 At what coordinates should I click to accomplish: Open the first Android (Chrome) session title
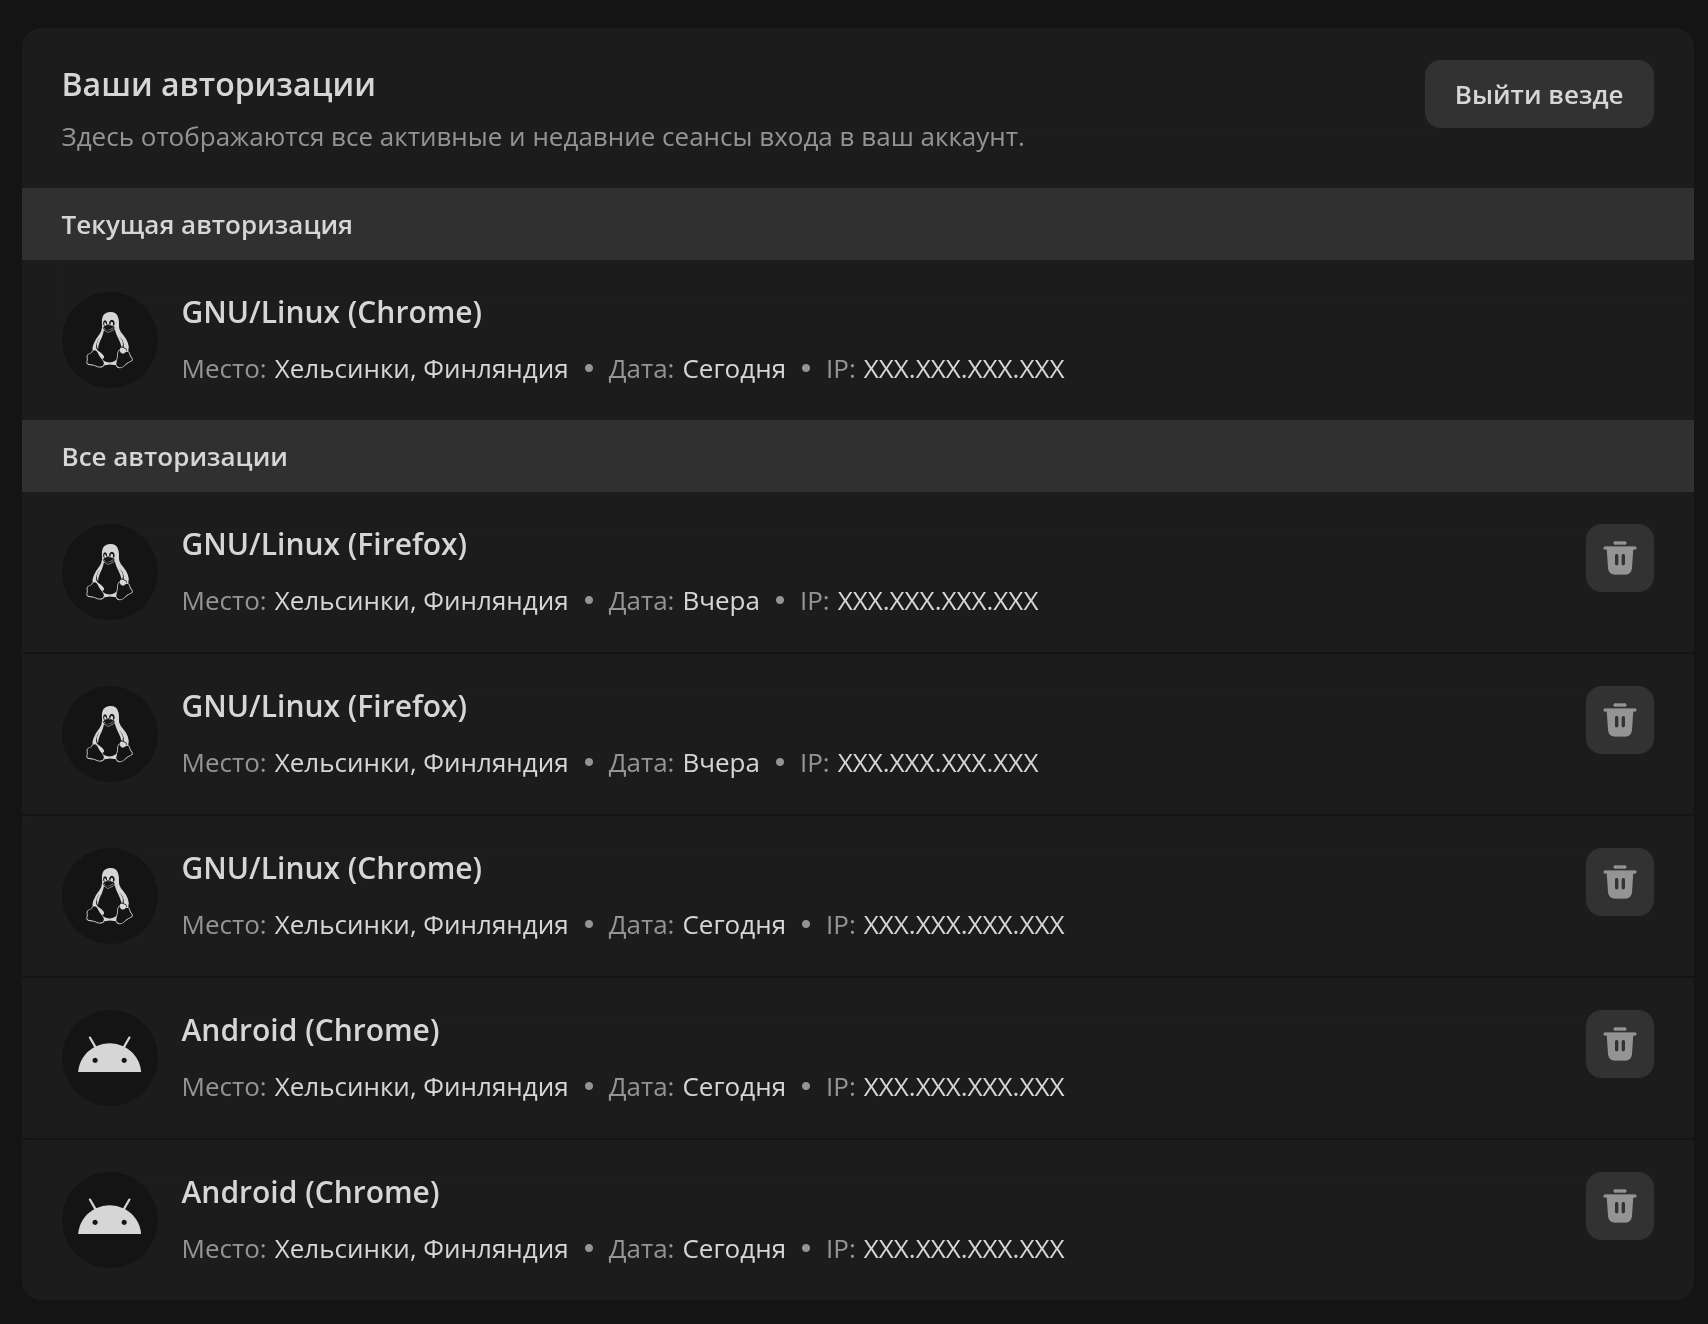click(x=311, y=1031)
